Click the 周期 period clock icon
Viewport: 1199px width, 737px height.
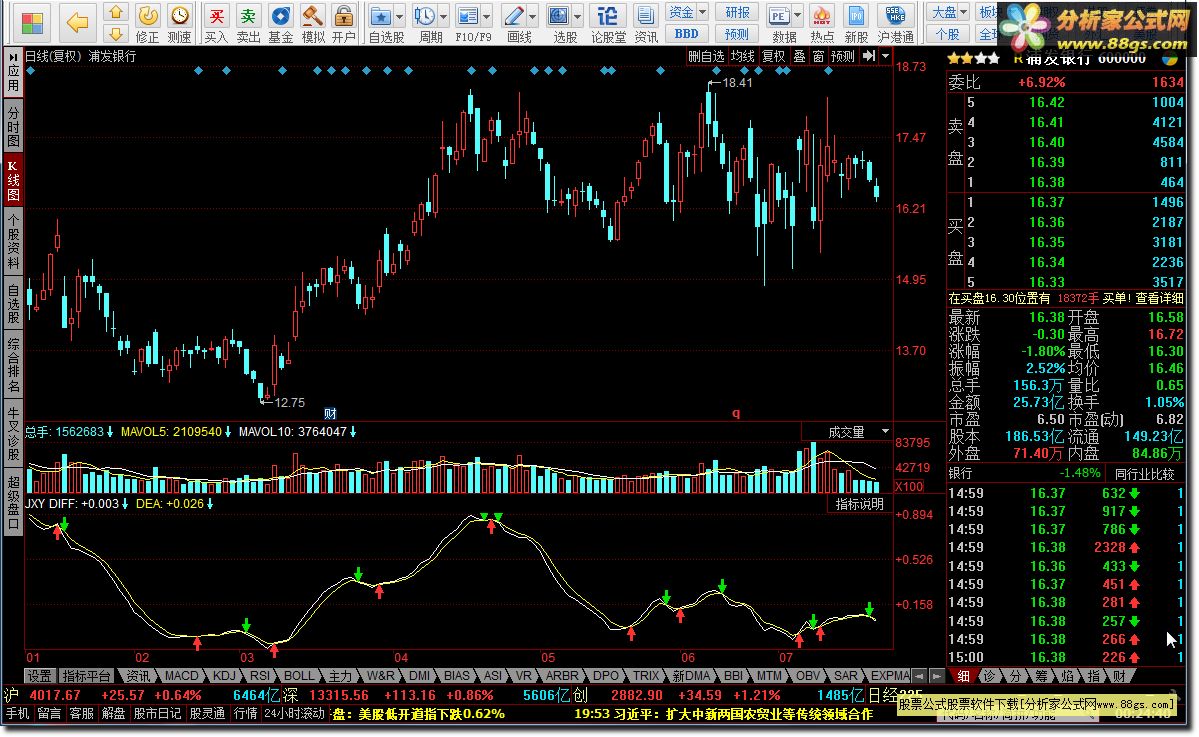point(425,23)
